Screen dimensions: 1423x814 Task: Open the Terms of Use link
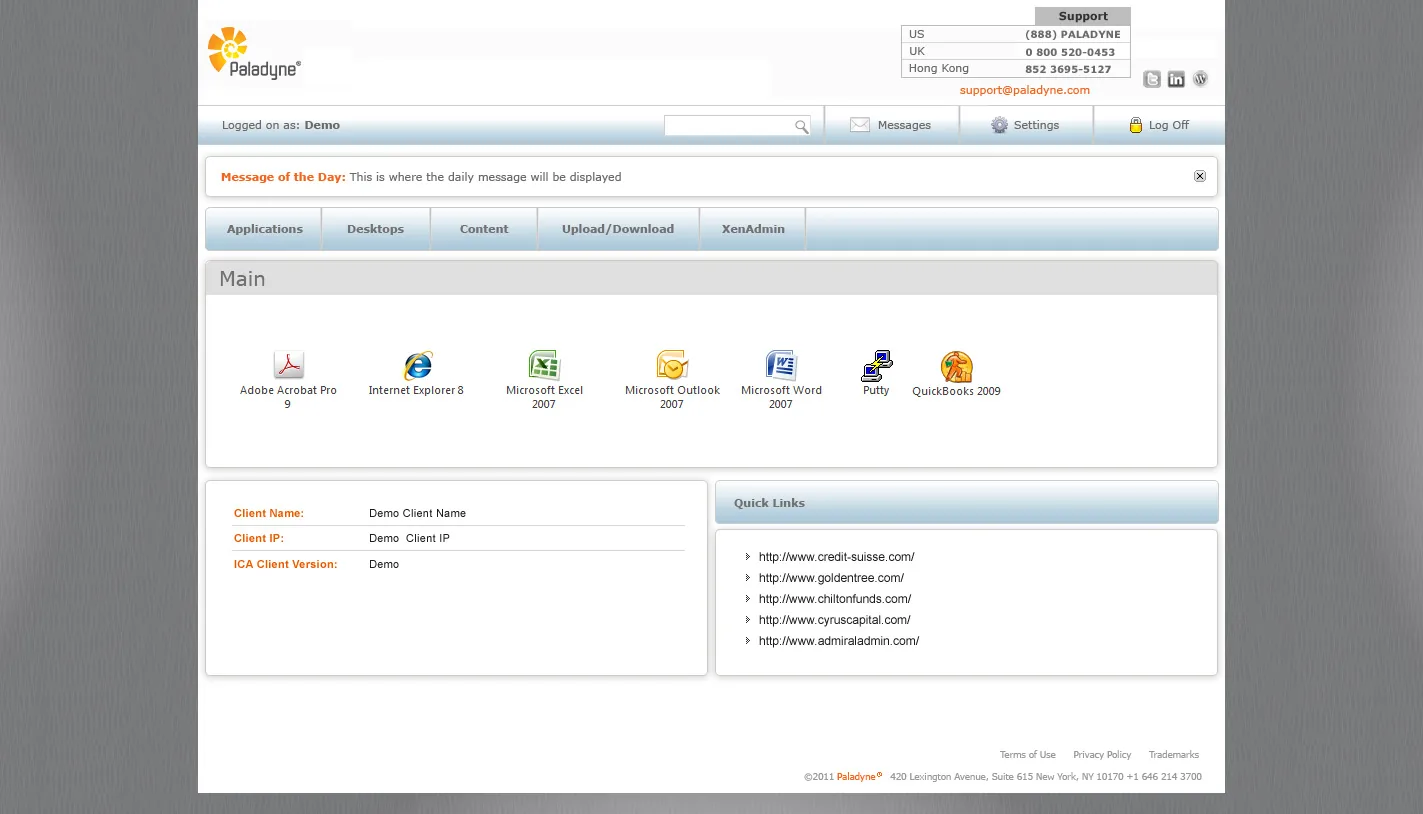click(1027, 755)
